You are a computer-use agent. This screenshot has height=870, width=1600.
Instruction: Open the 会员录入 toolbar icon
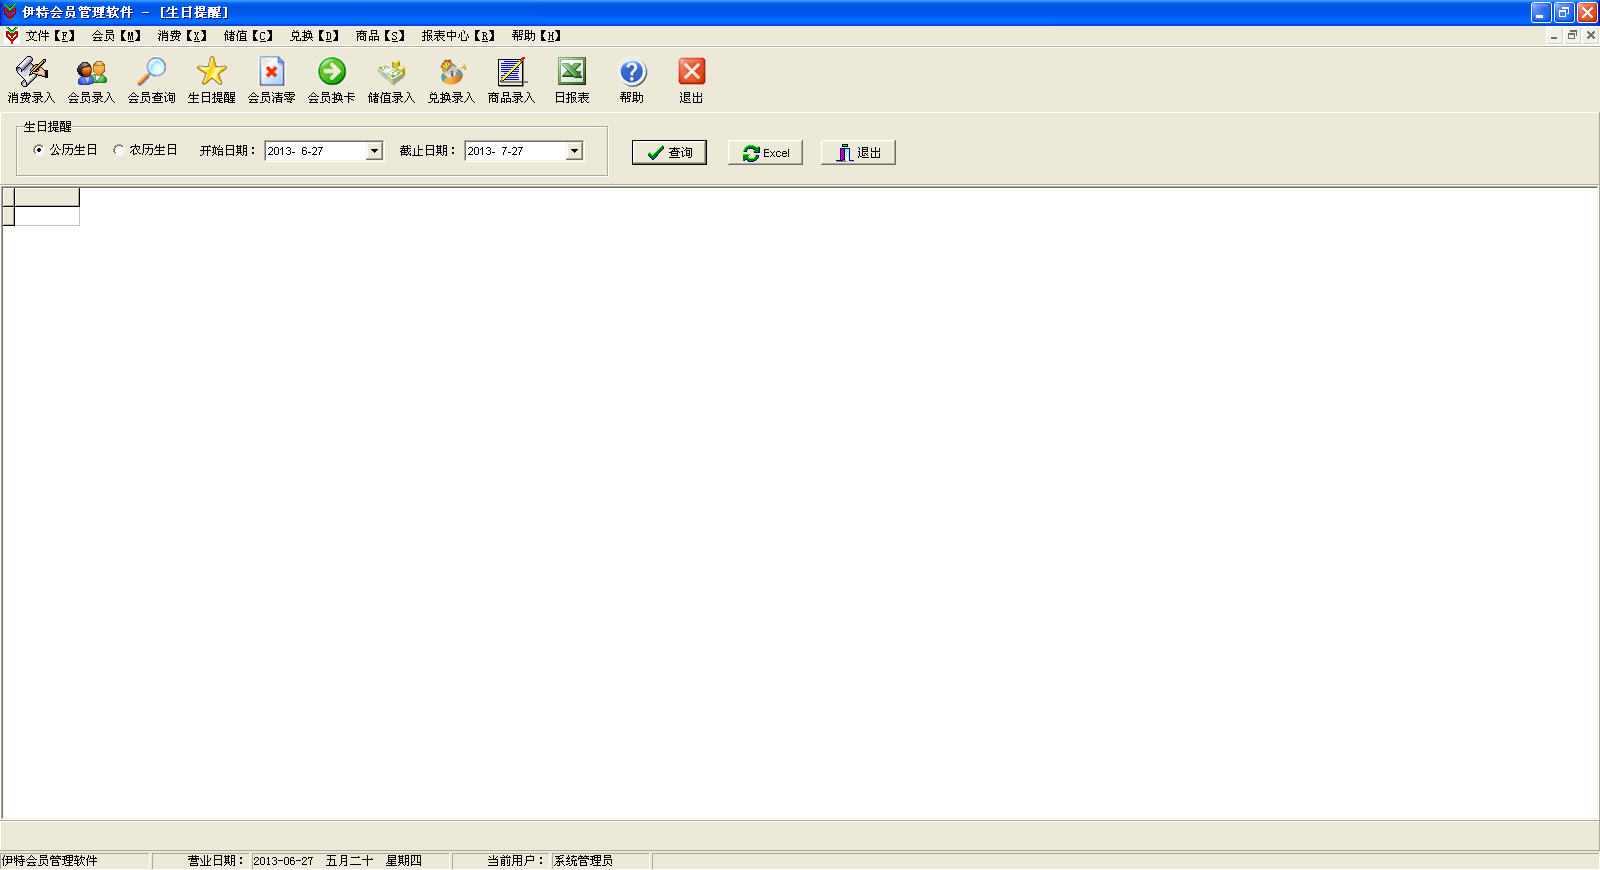coord(91,80)
